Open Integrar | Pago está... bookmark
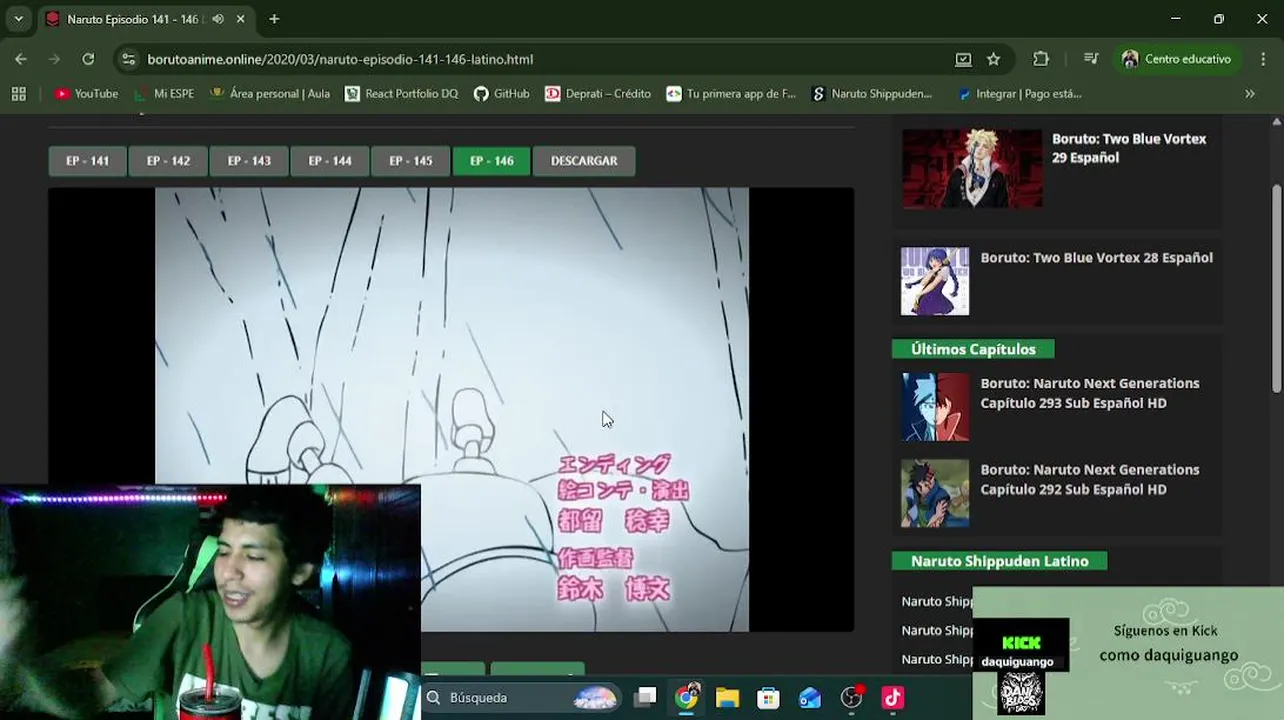 [x=1019, y=93]
